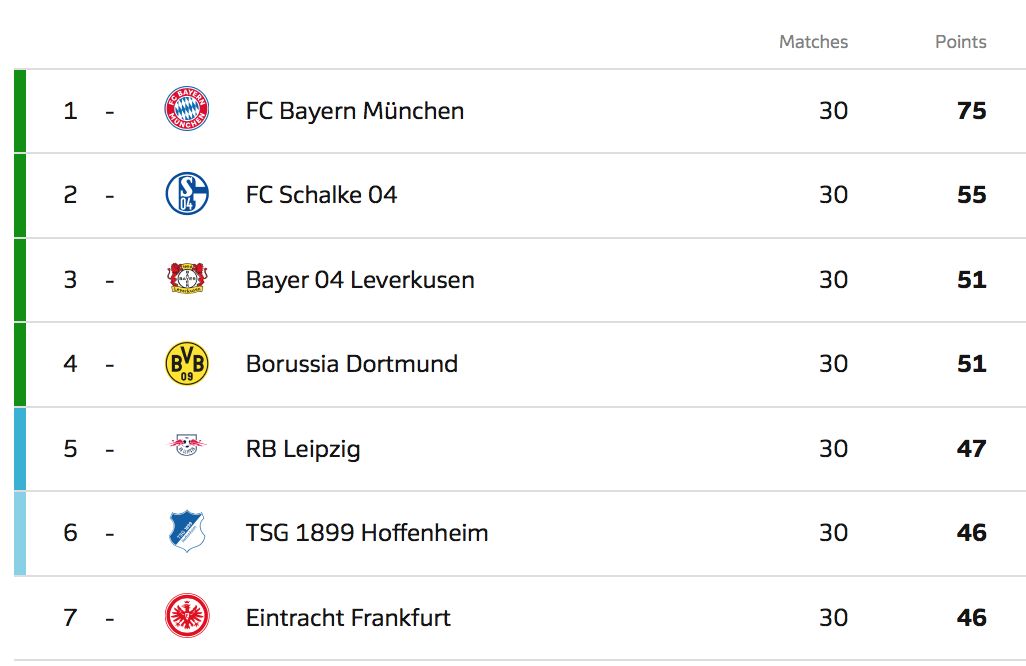Click the FC Schalke 04 logo

point(187,194)
